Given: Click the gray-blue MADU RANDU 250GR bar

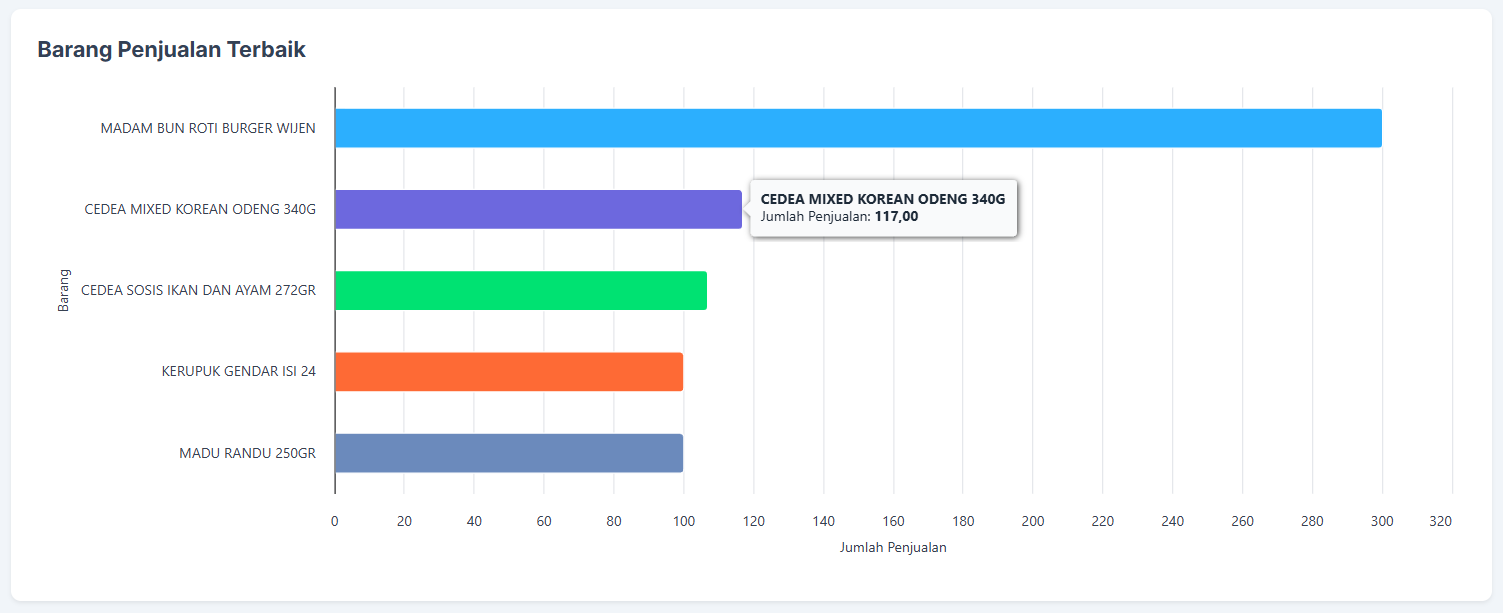Looking at the screenshot, I should (508, 453).
